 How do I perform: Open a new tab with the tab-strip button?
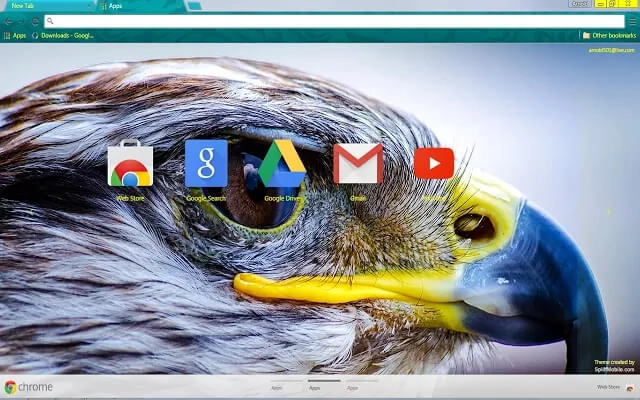(x=194, y=6)
